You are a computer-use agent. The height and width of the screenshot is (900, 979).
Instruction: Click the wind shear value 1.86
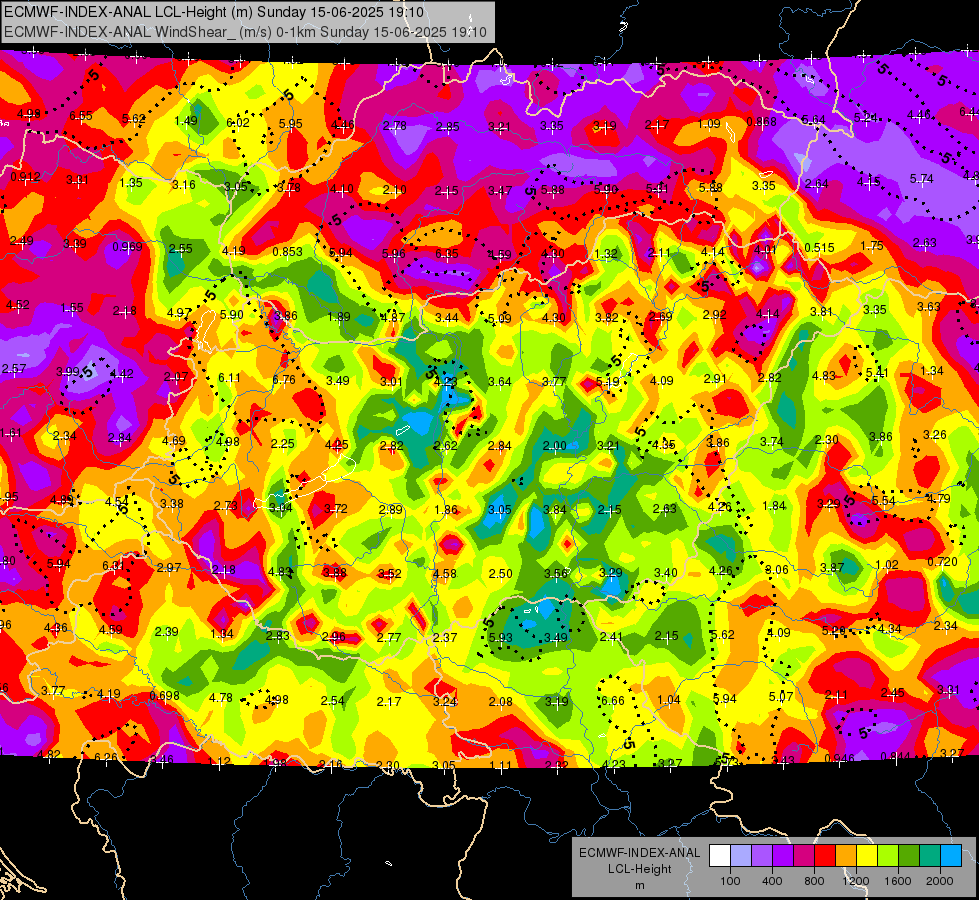pyautogui.click(x=446, y=510)
